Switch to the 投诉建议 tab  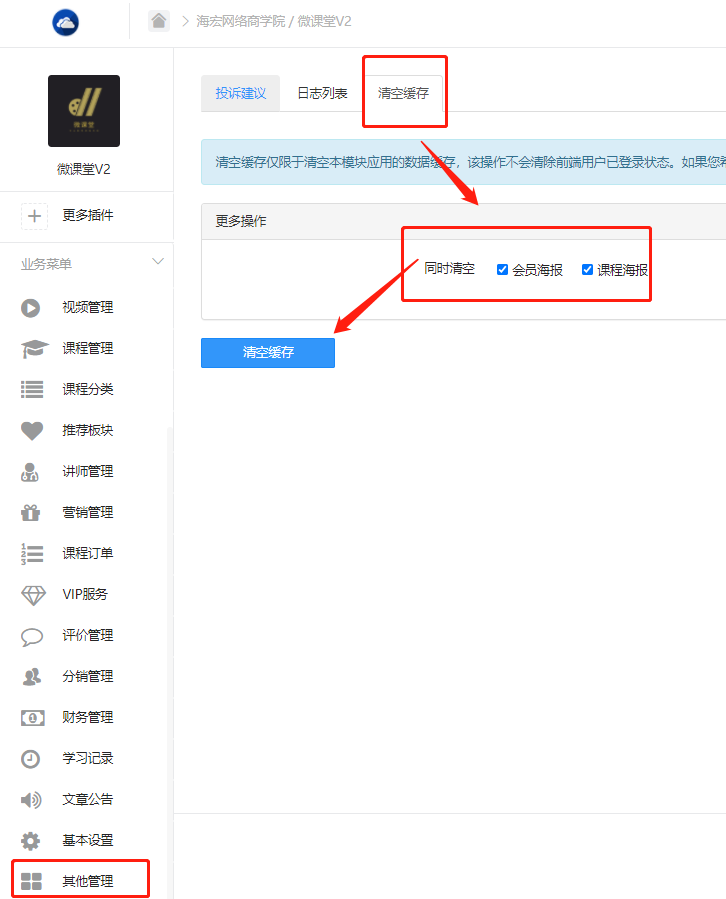pyautogui.click(x=241, y=93)
